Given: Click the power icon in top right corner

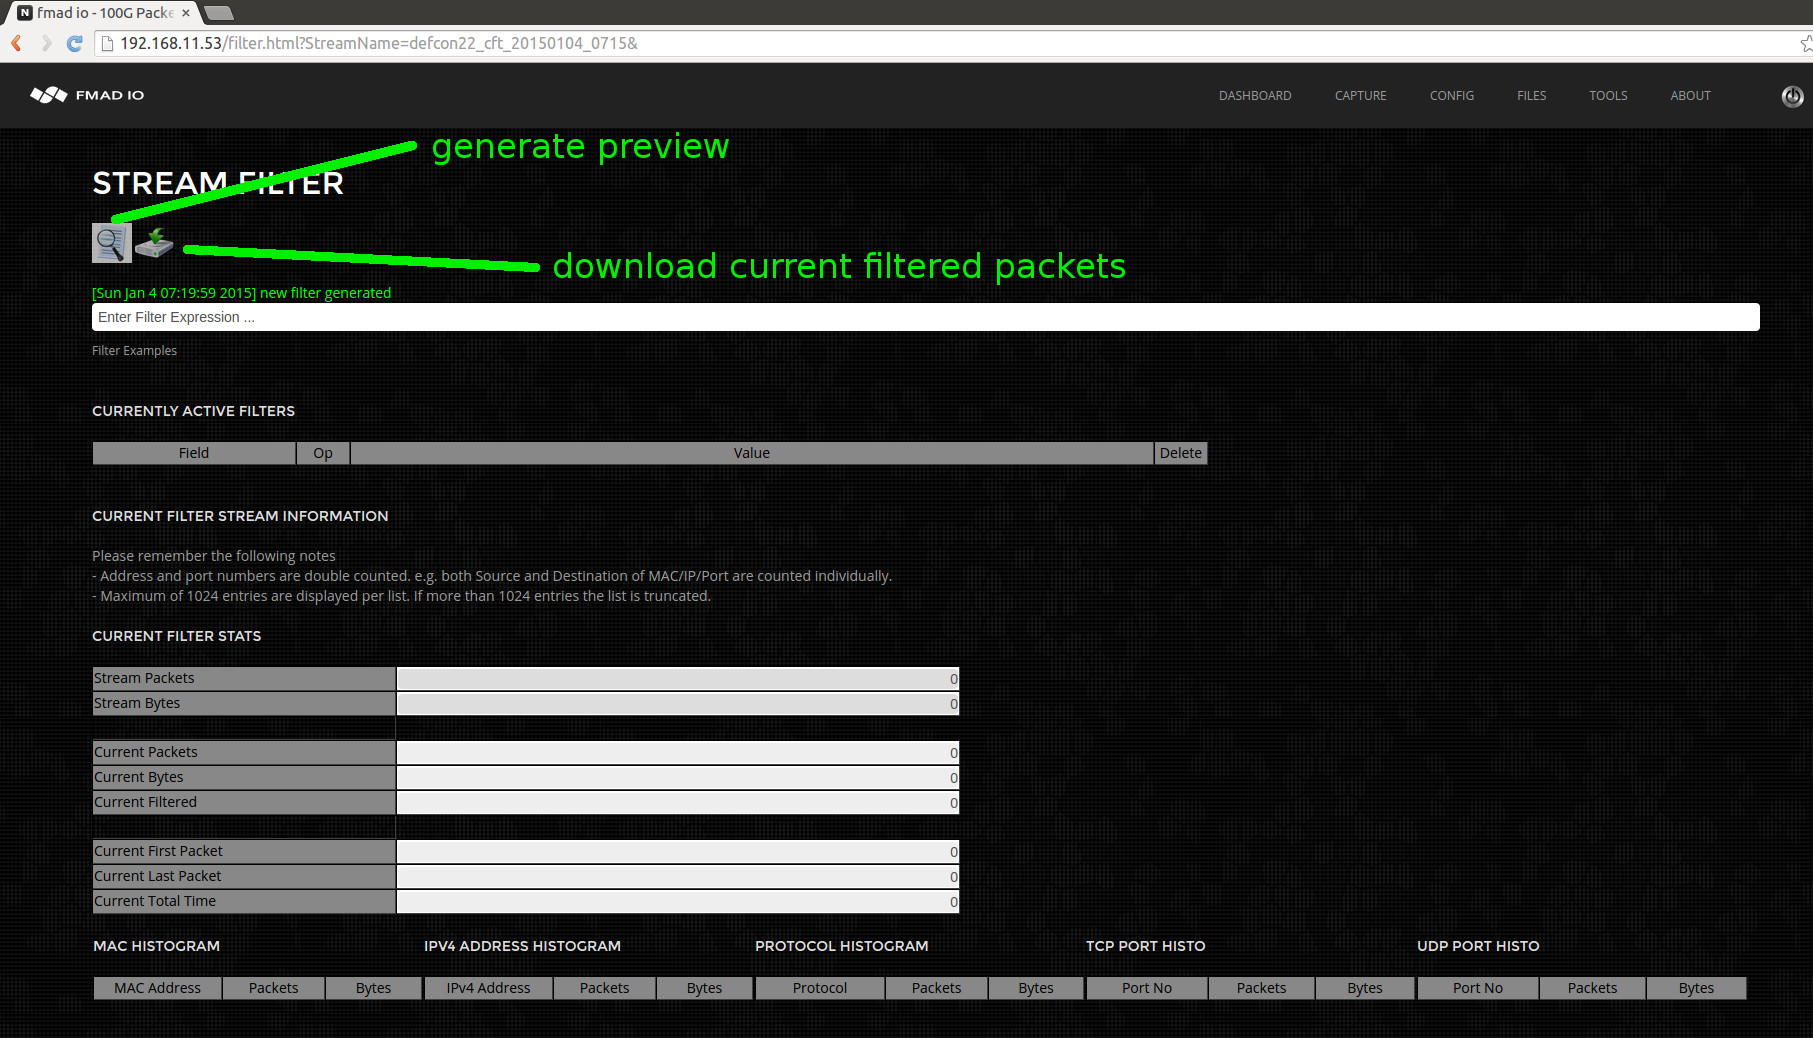Looking at the screenshot, I should click(x=1791, y=96).
